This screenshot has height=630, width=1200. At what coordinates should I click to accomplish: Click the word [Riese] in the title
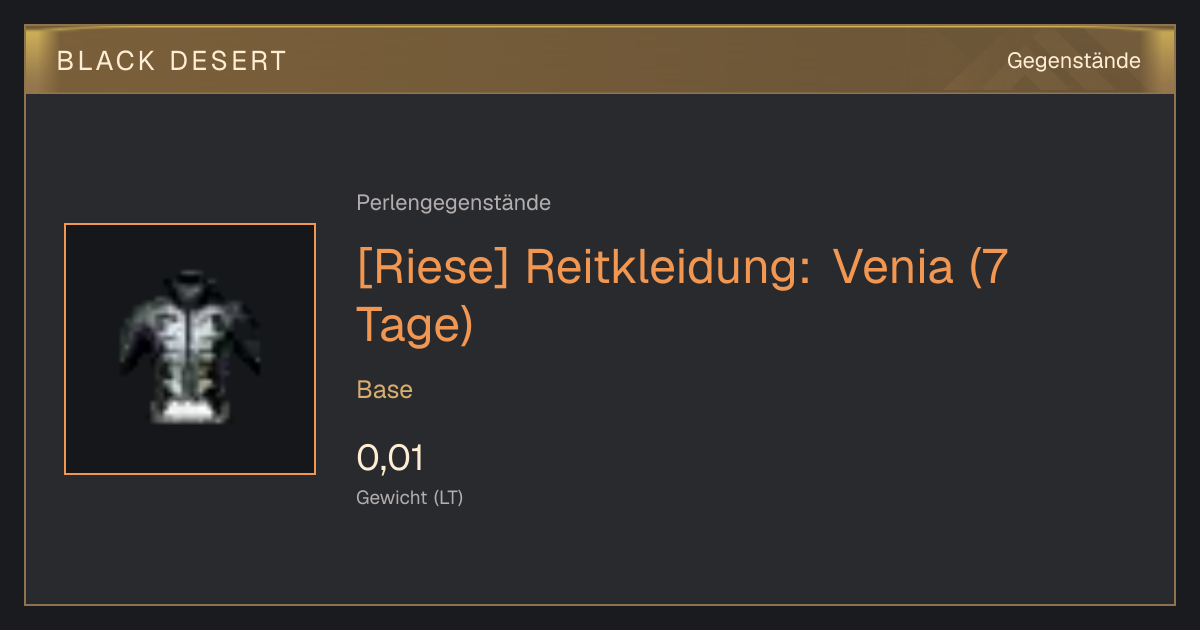tap(431, 268)
